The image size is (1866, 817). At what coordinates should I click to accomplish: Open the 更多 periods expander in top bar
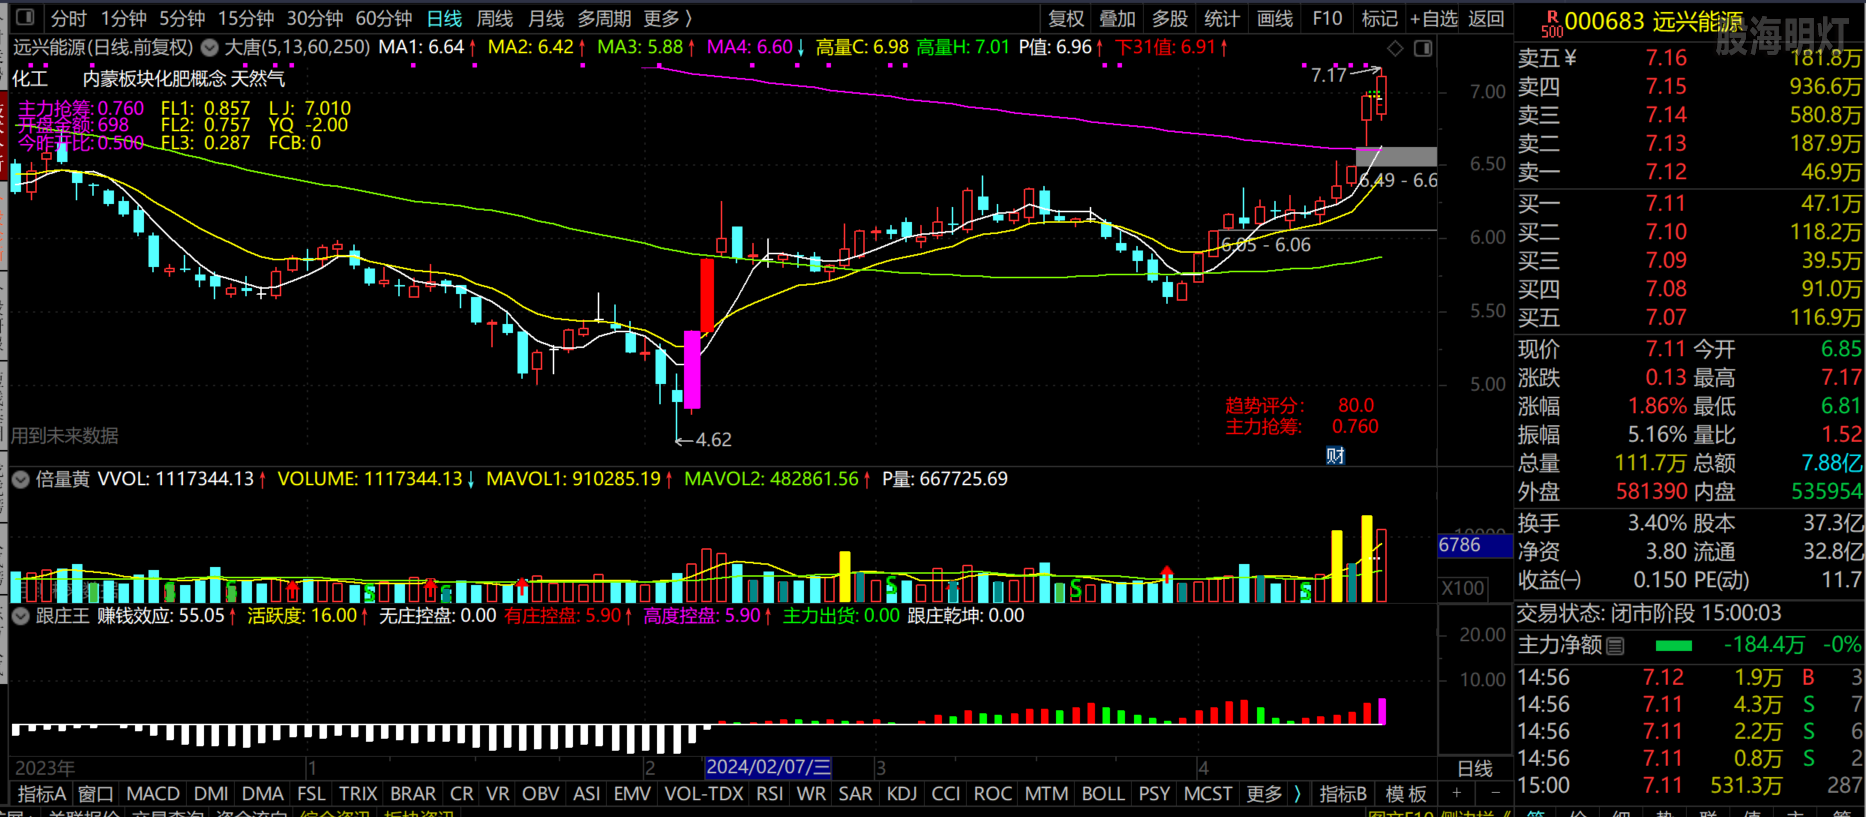668,18
